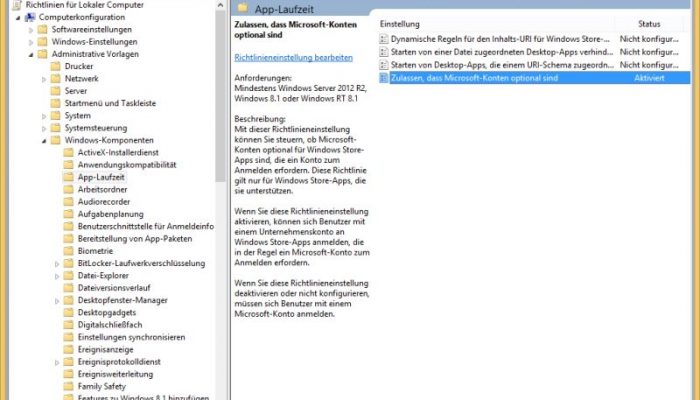Expand the Datei-Explorer node

tap(57, 276)
